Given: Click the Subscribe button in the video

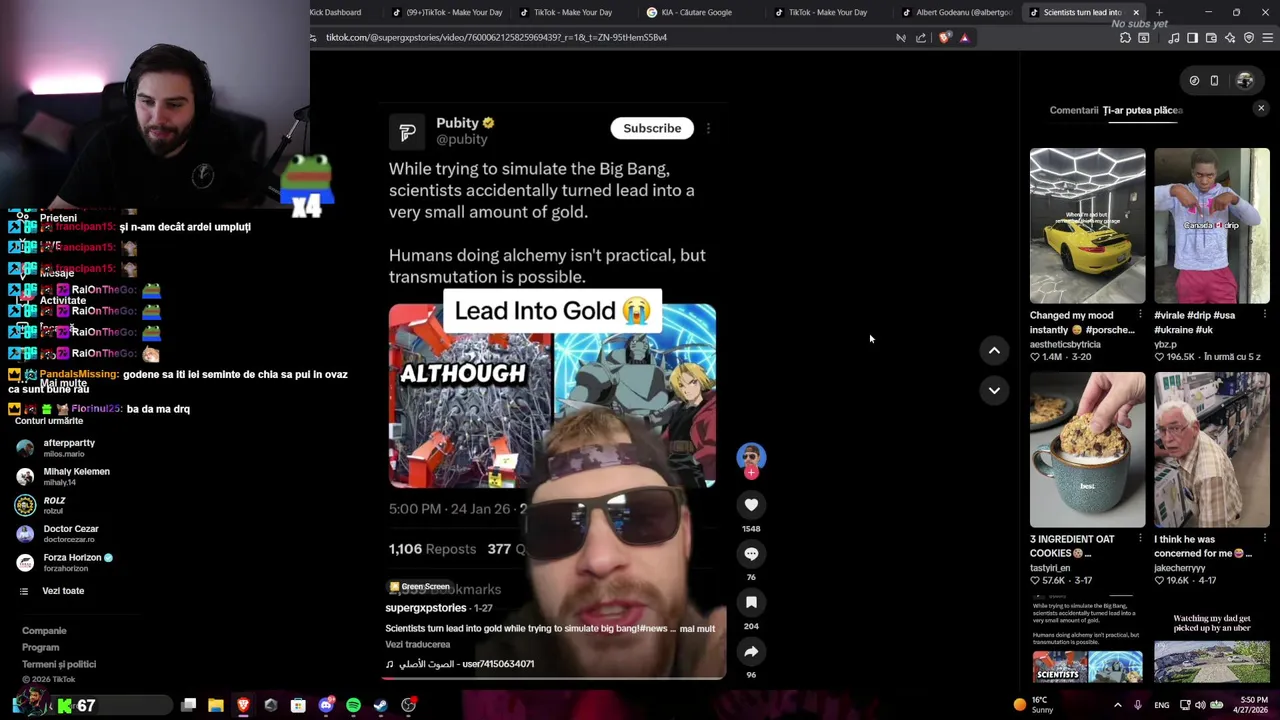Looking at the screenshot, I should [652, 128].
